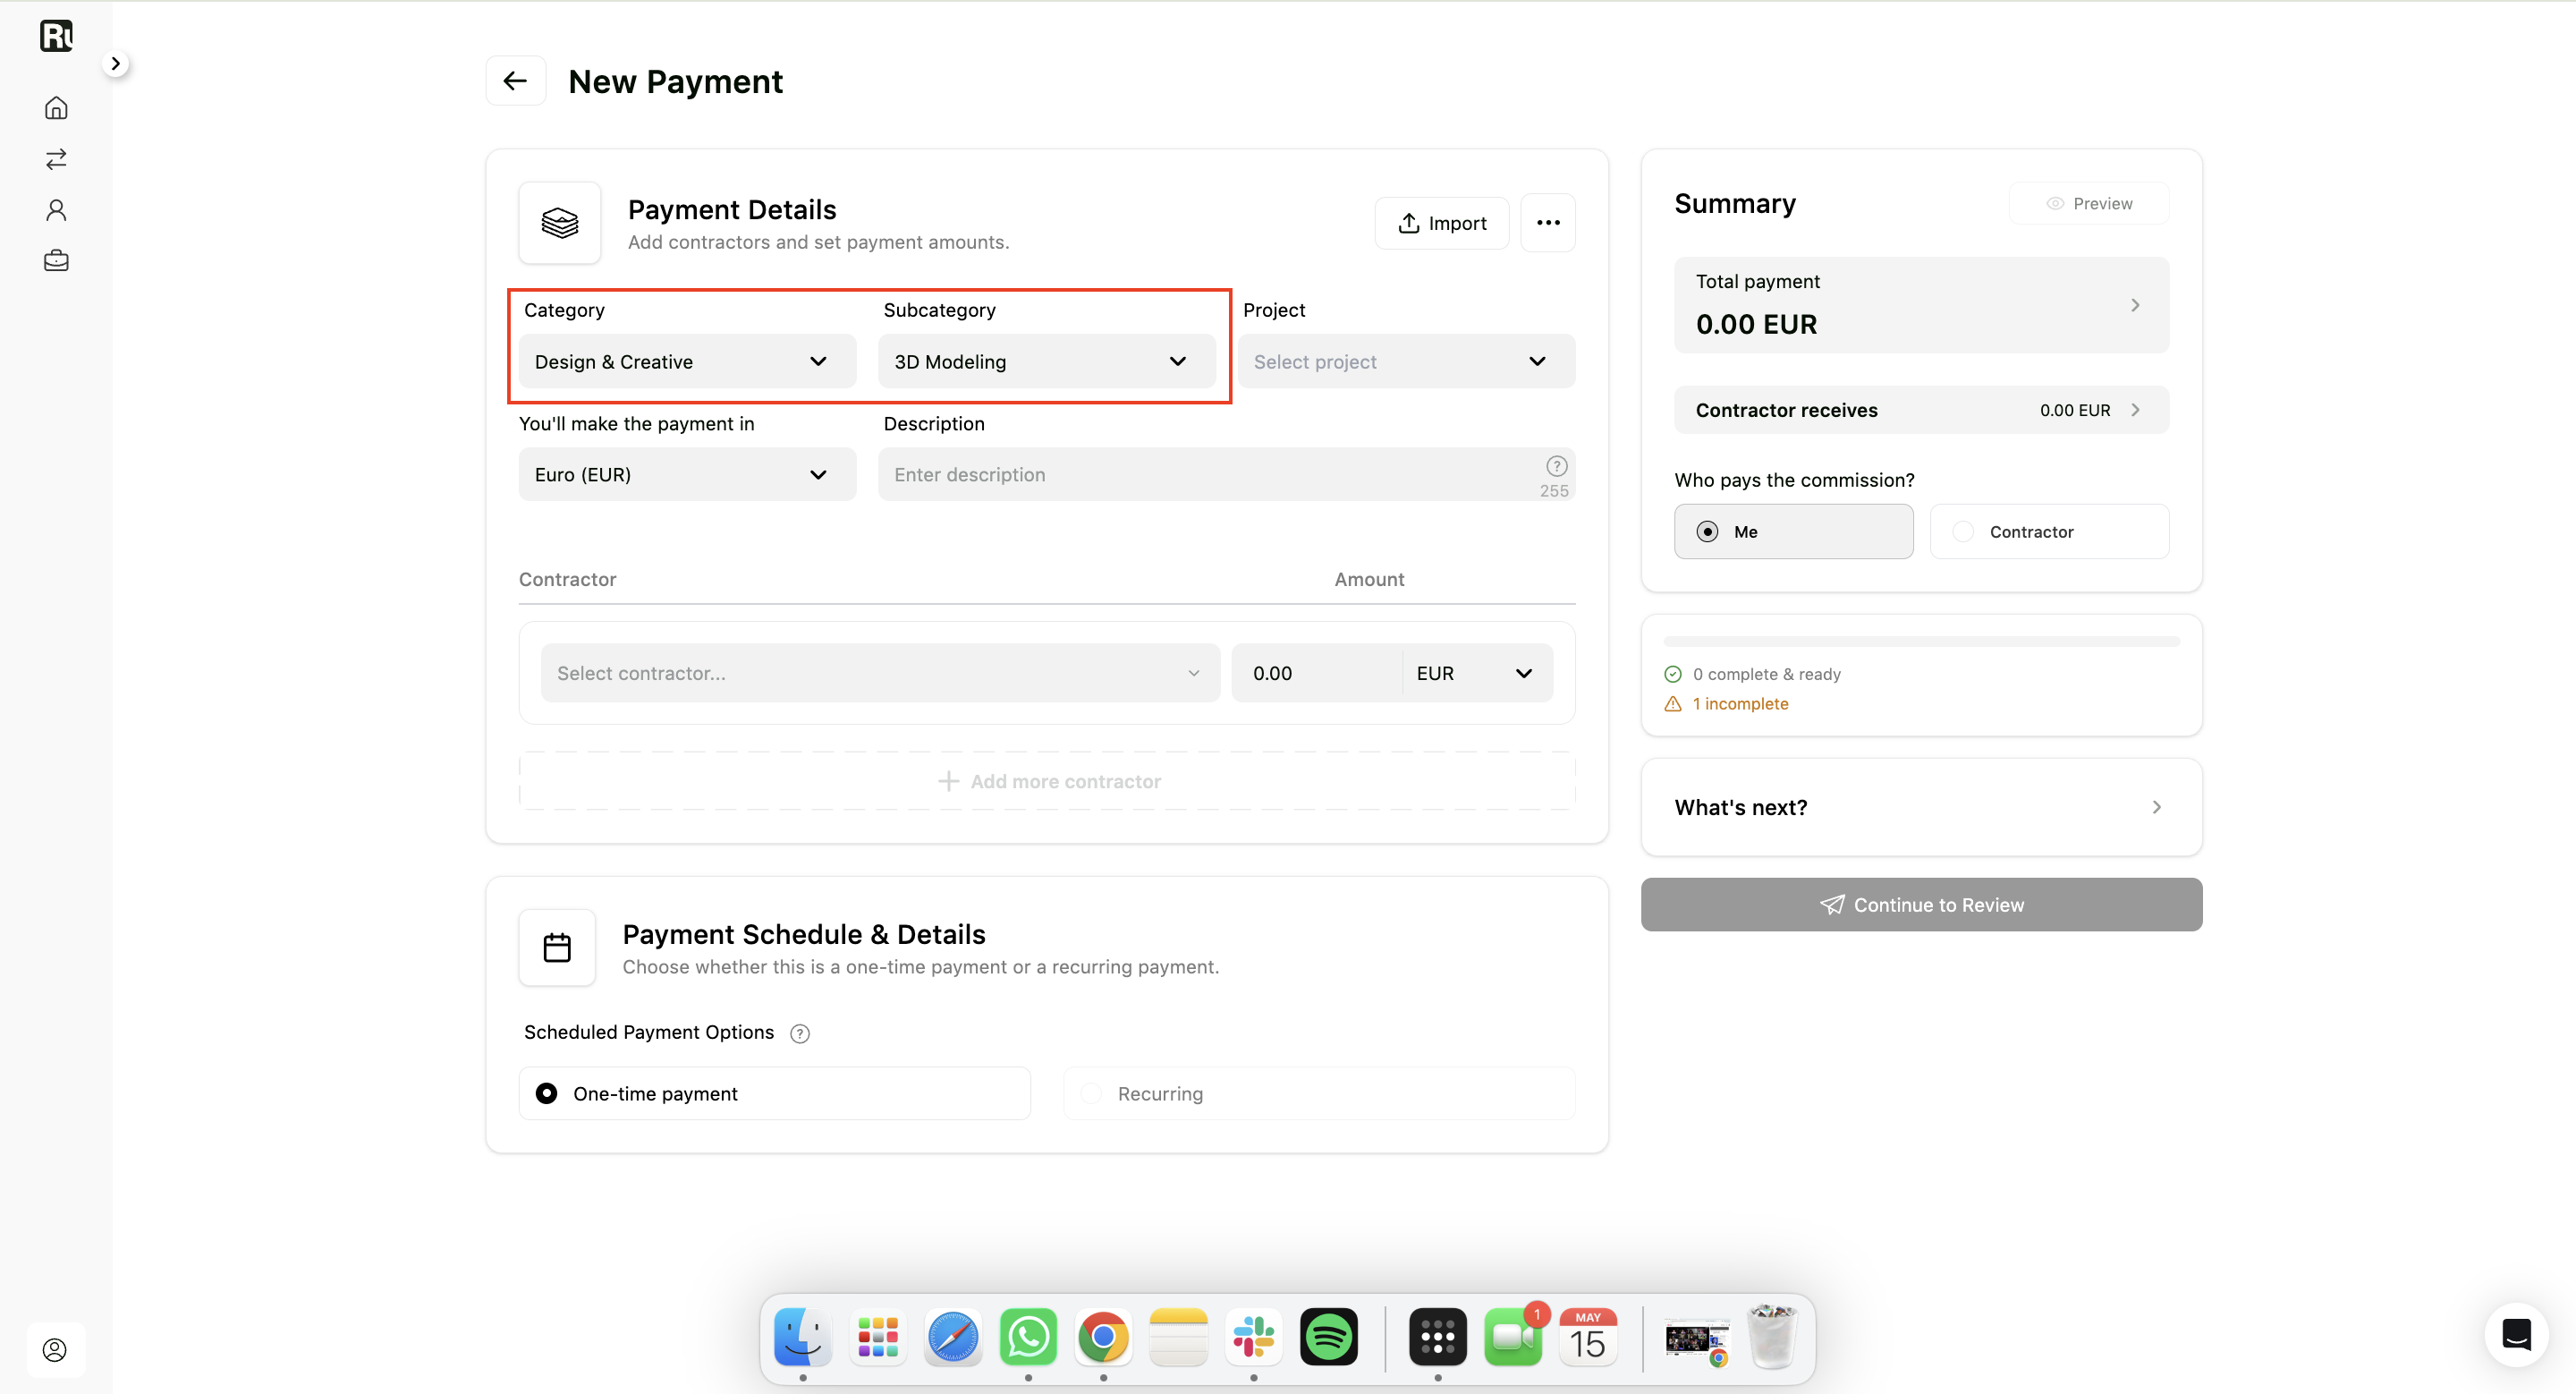
Task: Open the minimized Chrome window thumbnail in the Dock
Action: tap(1697, 1340)
